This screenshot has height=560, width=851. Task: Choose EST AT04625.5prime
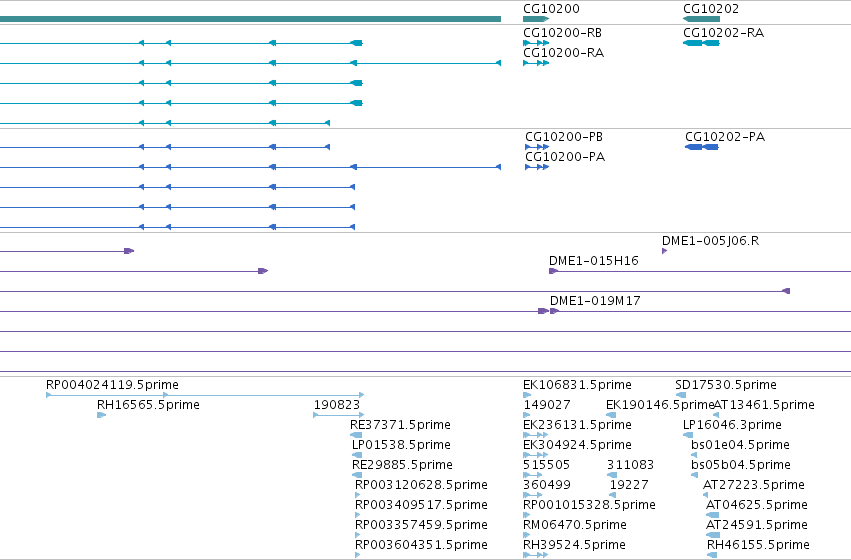(757, 505)
